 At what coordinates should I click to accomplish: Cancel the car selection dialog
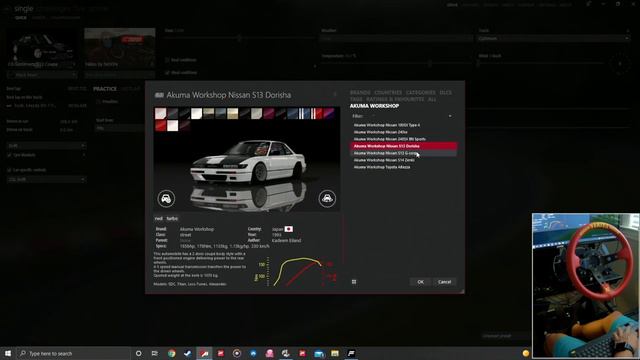tap(444, 282)
